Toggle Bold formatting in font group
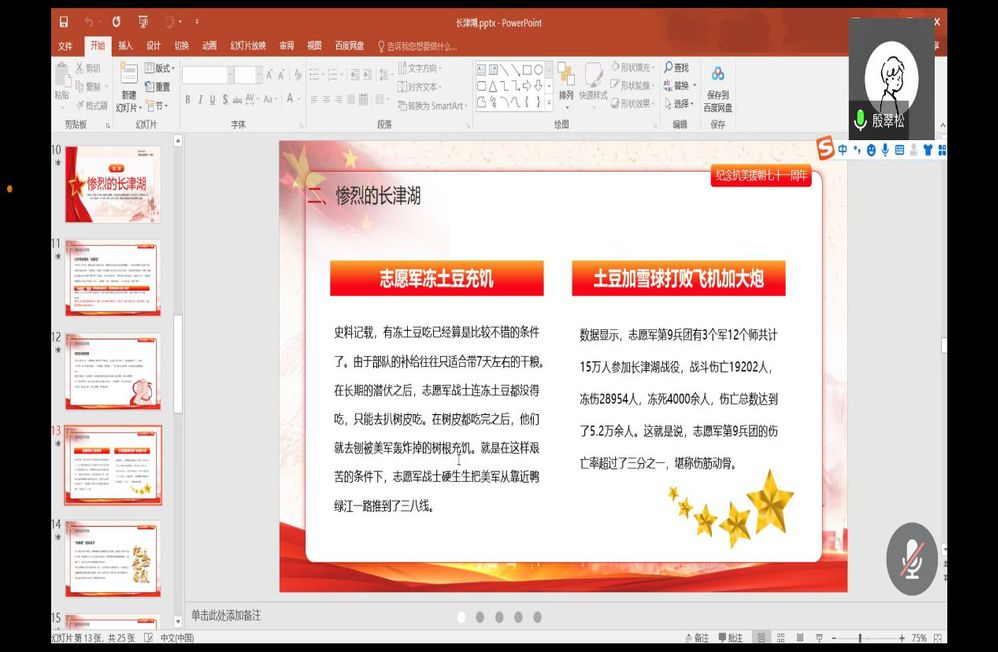 tap(187, 99)
